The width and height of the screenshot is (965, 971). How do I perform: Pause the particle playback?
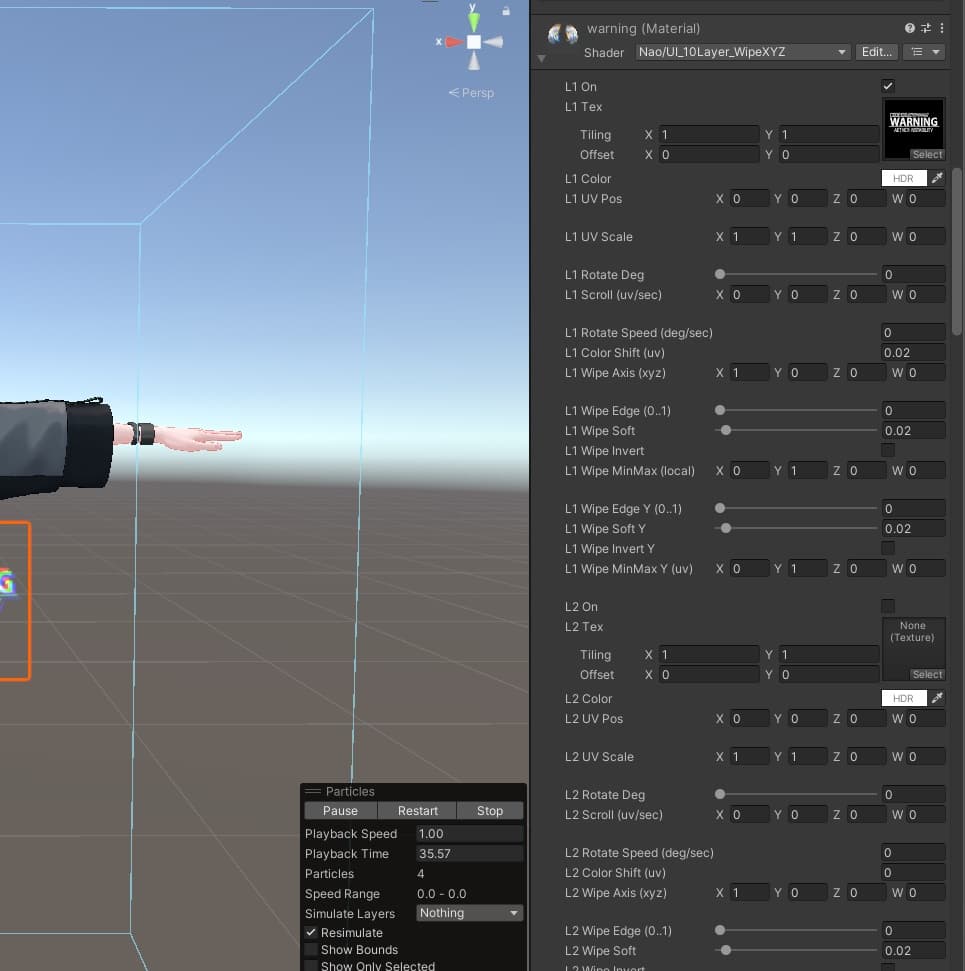click(x=340, y=811)
